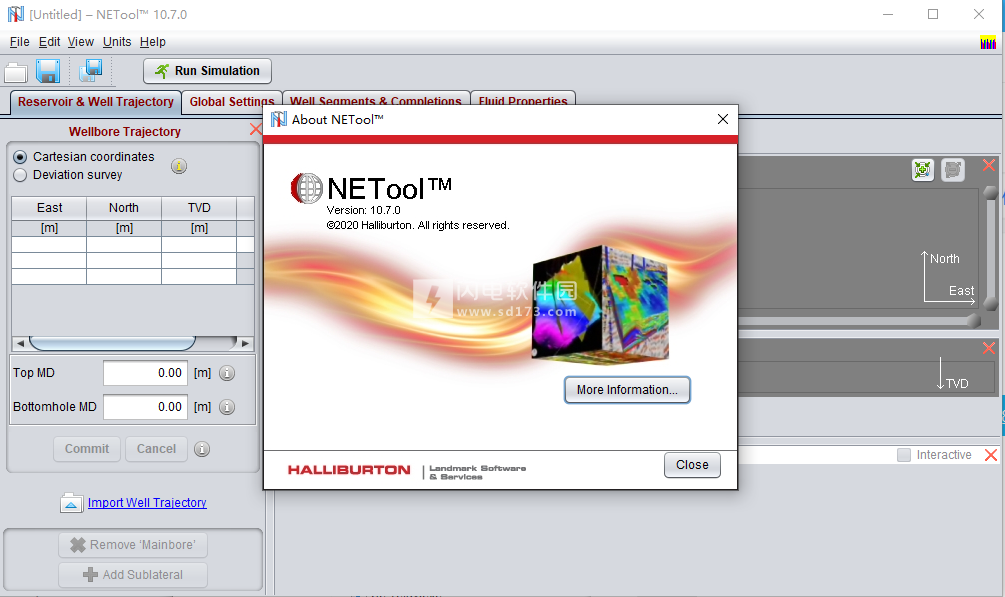The width and height of the screenshot is (1005, 597).
Task: Click the gray icon beside the zoom-to-fit icon
Action: [953, 170]
